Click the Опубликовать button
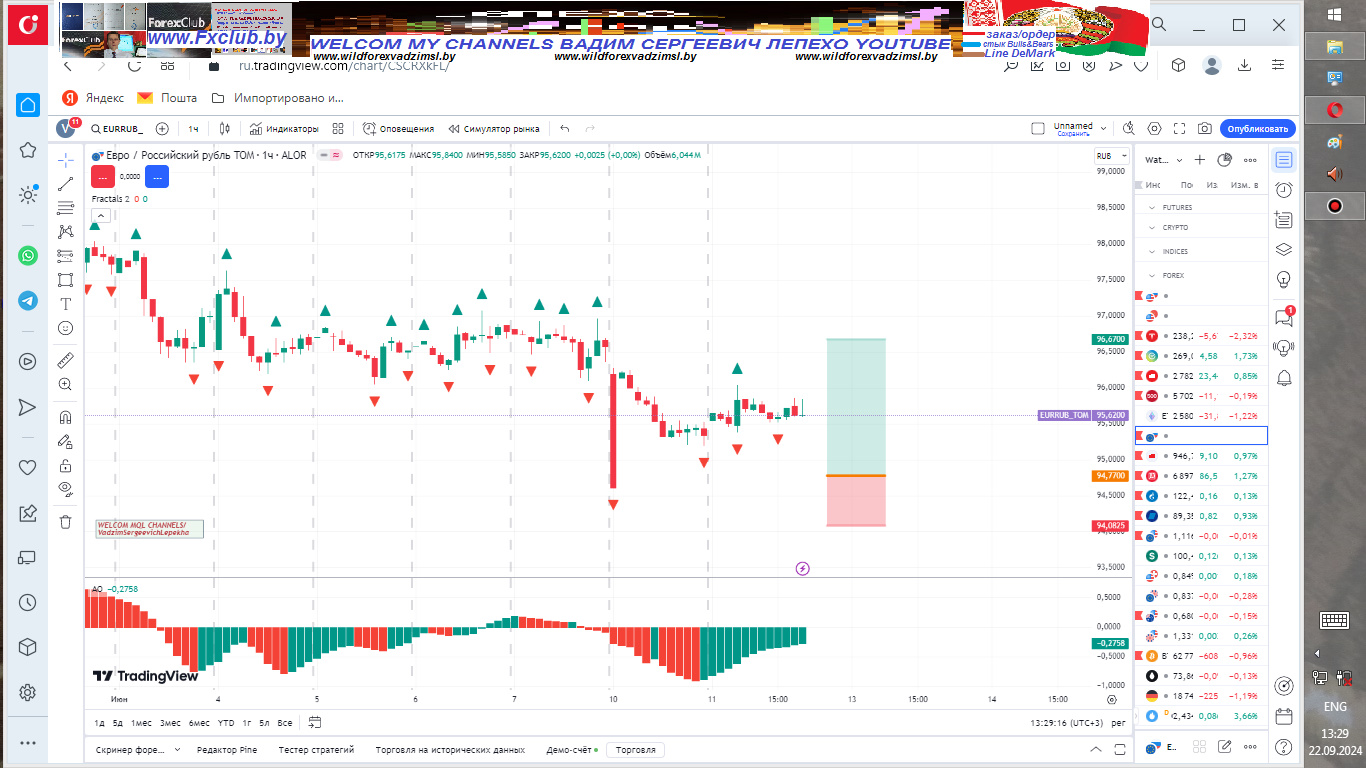This screenshot has width=1366, height=768. [1258, 129]
